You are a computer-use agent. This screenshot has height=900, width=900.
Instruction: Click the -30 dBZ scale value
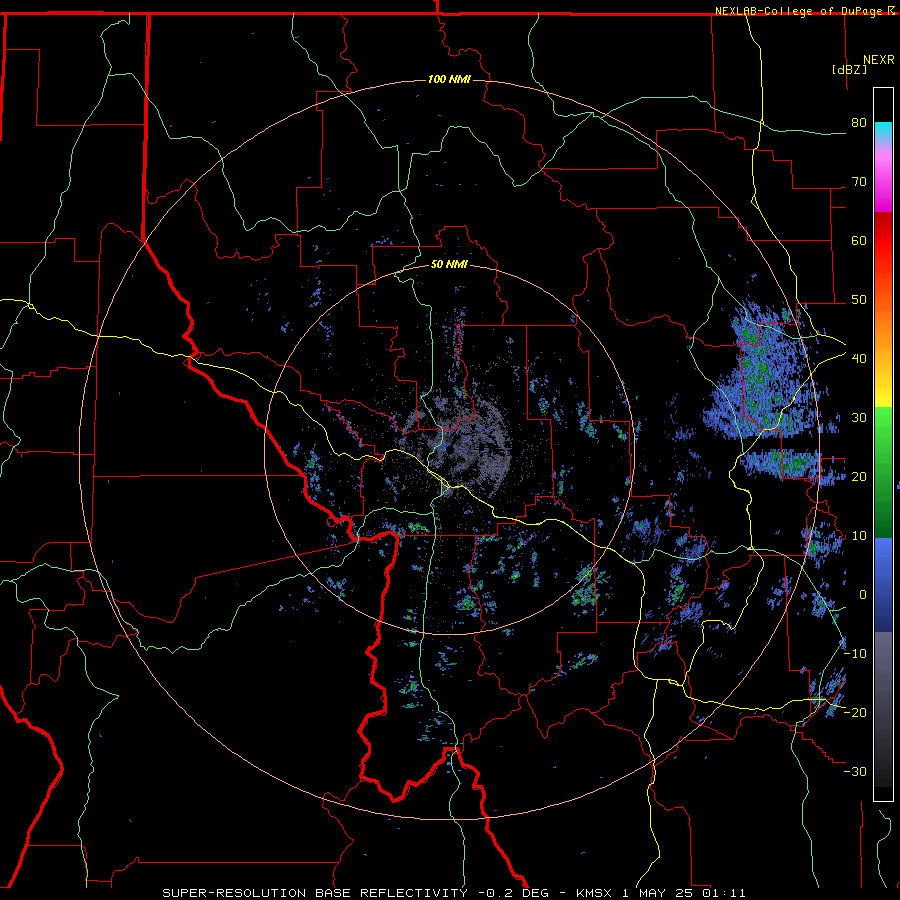[855, 772]
